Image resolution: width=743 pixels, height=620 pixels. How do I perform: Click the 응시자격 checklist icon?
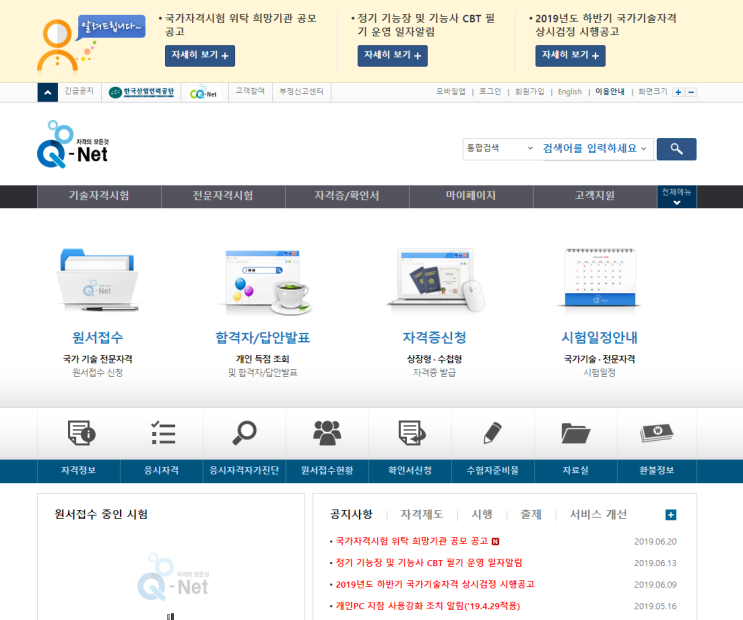(163, 432)
